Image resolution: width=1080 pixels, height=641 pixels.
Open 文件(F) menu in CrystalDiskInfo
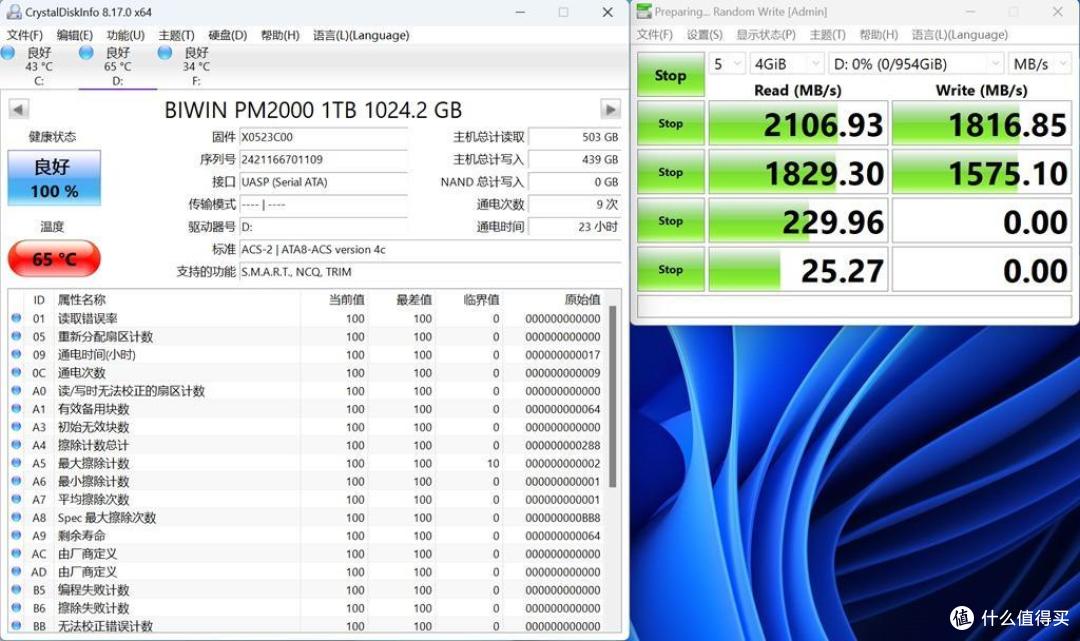pos(25,35)
